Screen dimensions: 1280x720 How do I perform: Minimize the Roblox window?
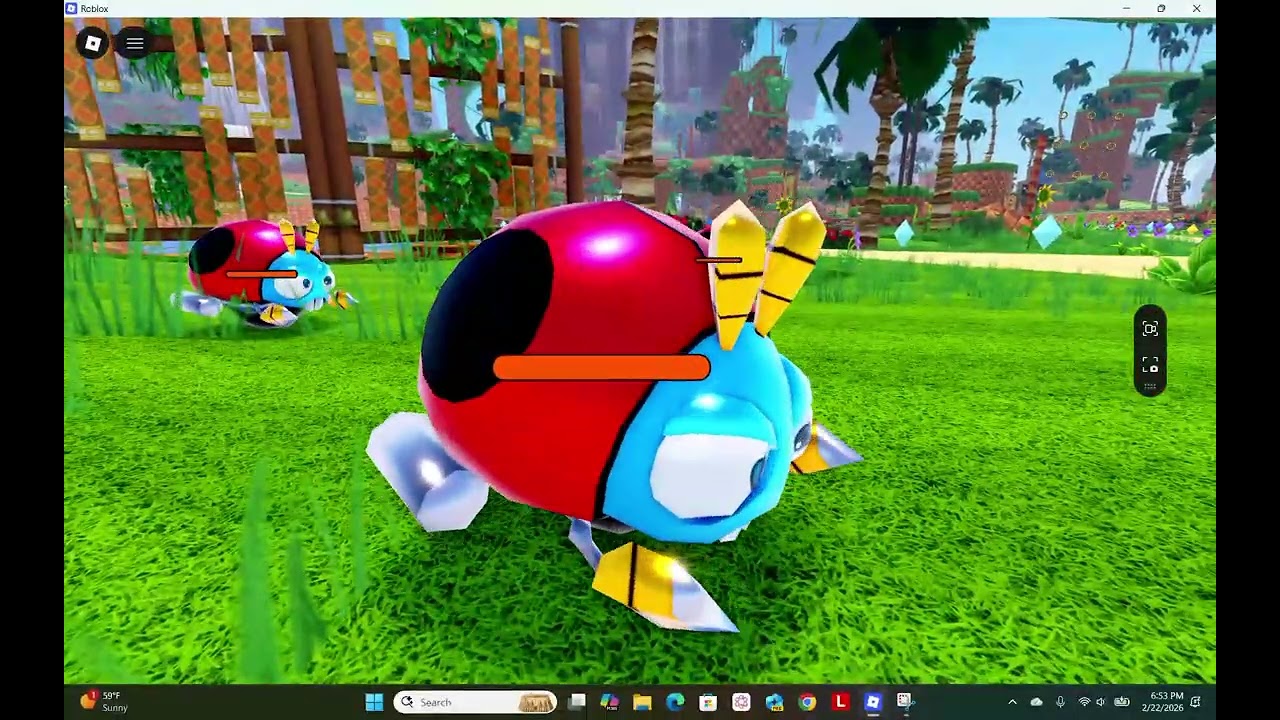click(x=1126, y=9)
